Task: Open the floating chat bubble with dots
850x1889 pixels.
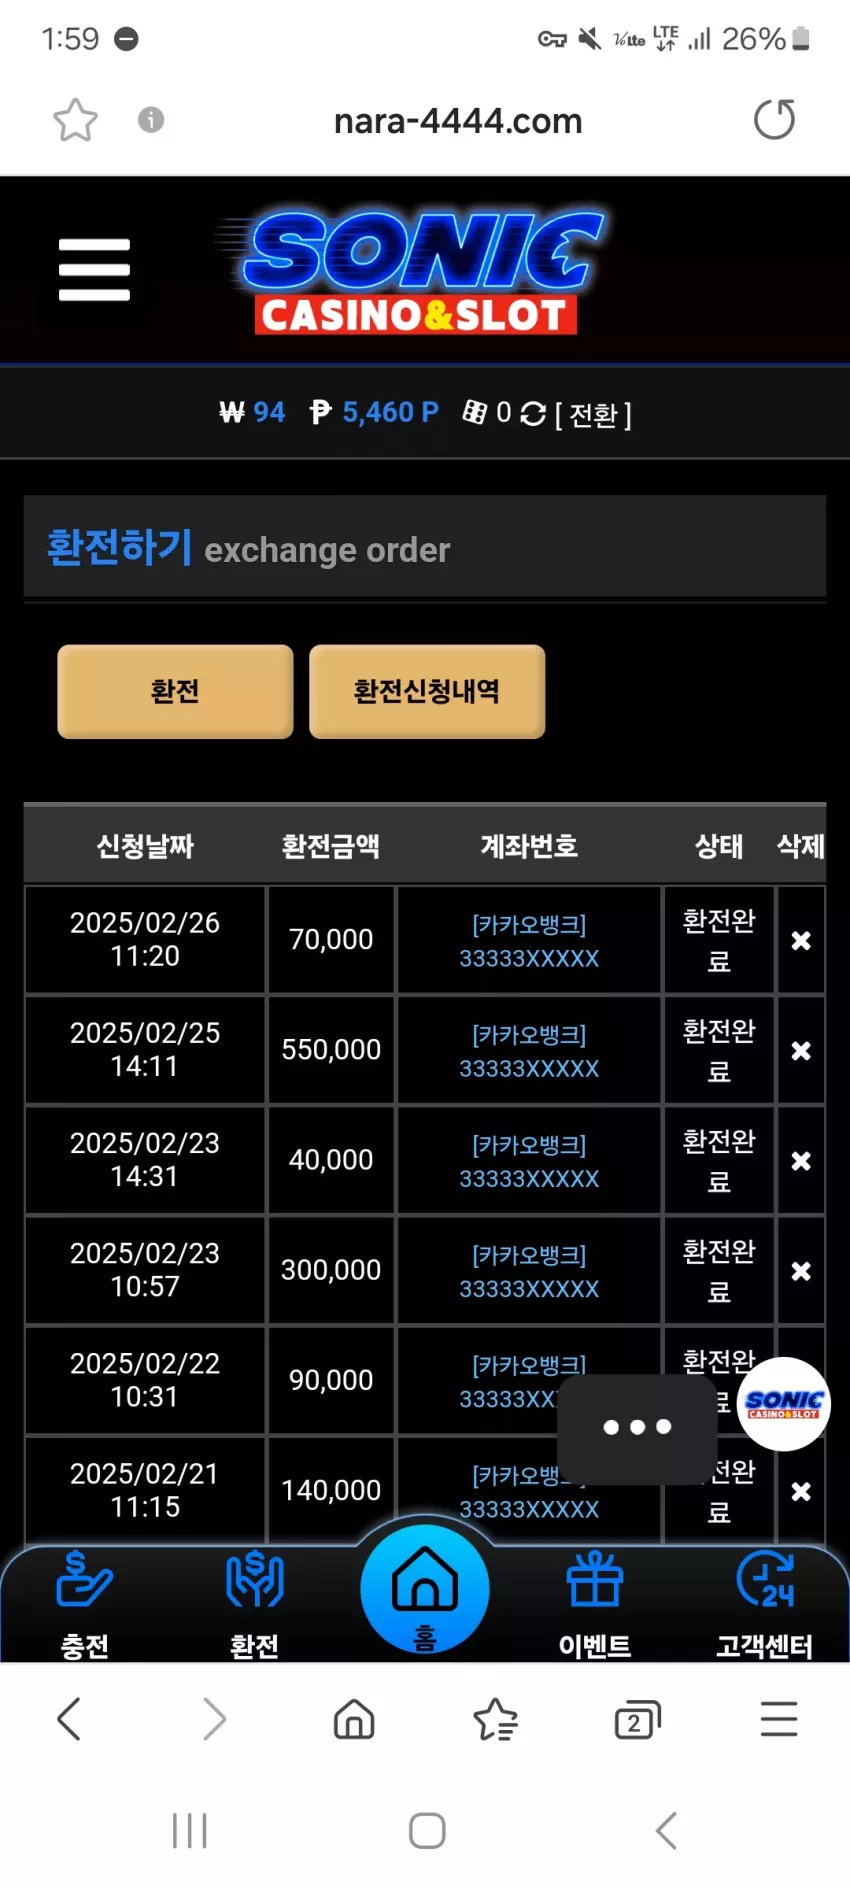Action: coord(637,1428)
